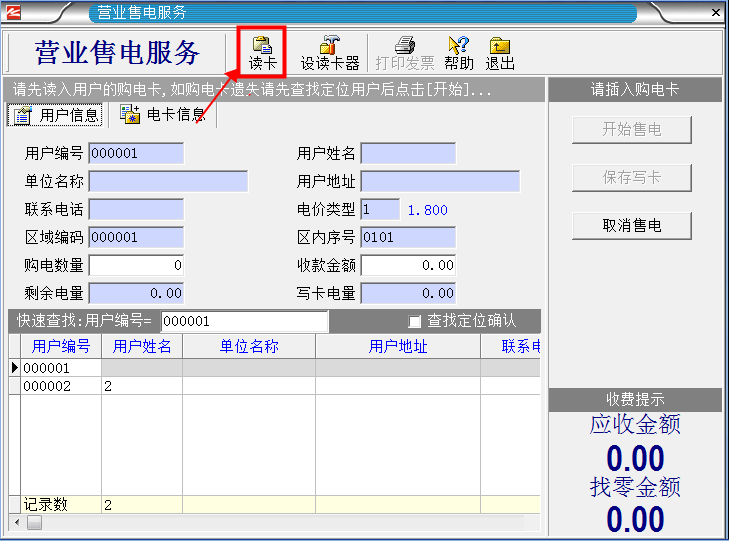Enable the 查找定位确认 checkbox

[x=415, y=321]
